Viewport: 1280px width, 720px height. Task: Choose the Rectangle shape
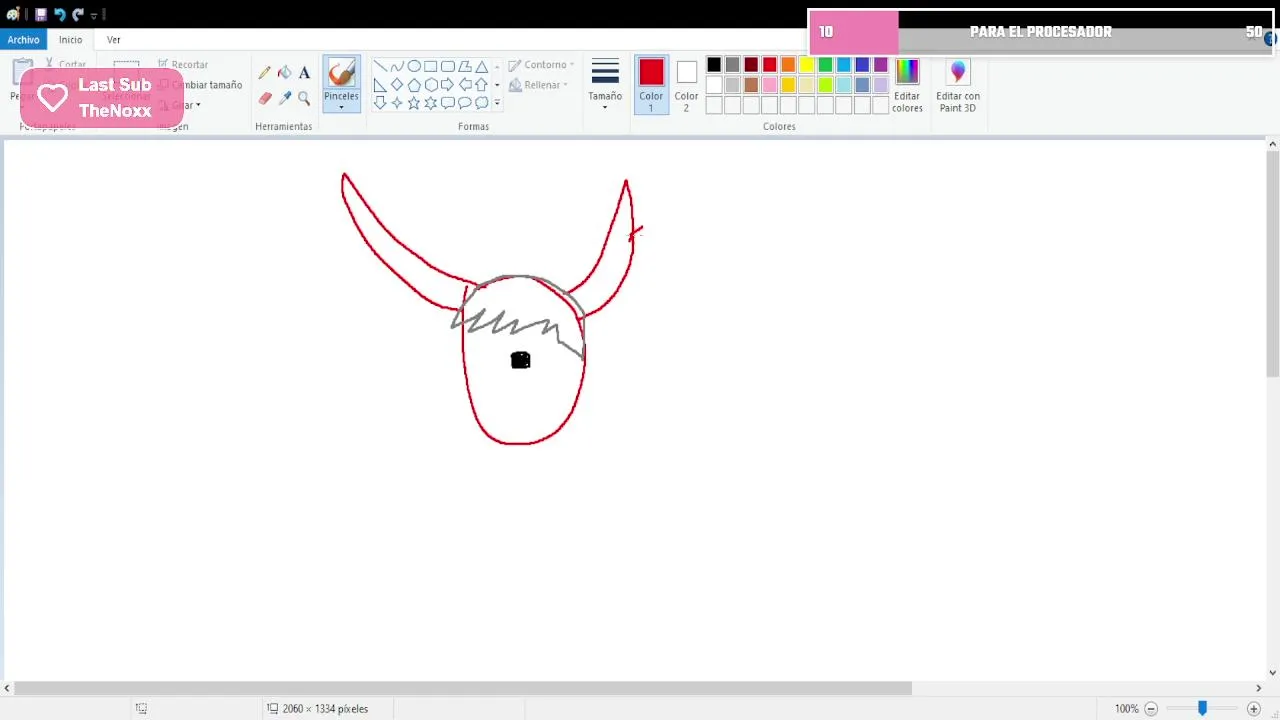[x=431, y=67]
